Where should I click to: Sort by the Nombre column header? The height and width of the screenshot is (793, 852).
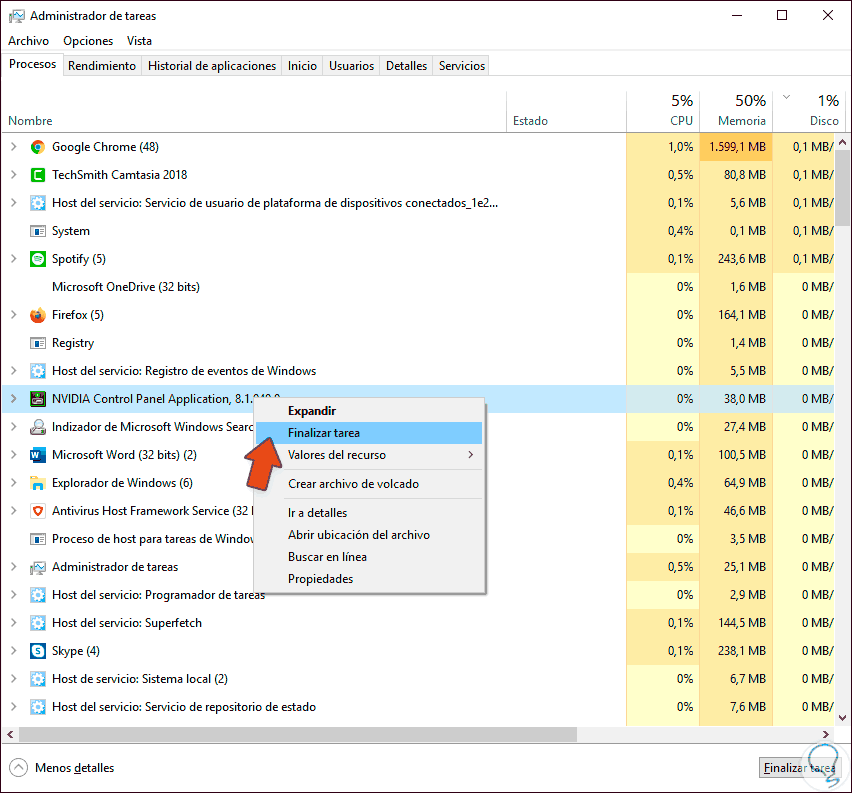click(x=254, y=112)
